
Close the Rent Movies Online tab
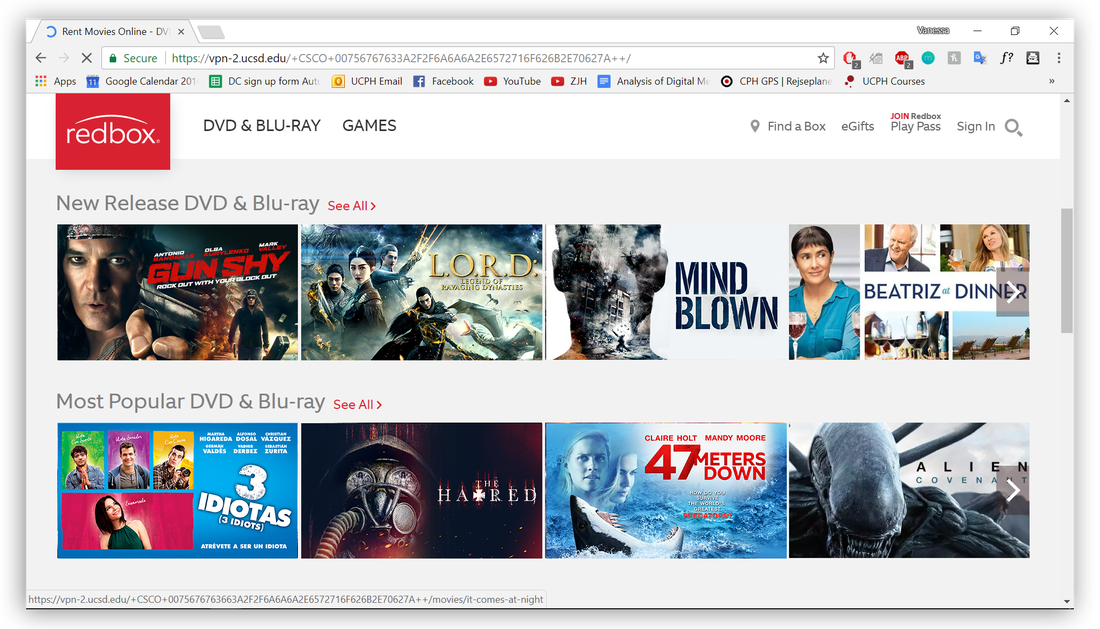(x=181, y=32)
